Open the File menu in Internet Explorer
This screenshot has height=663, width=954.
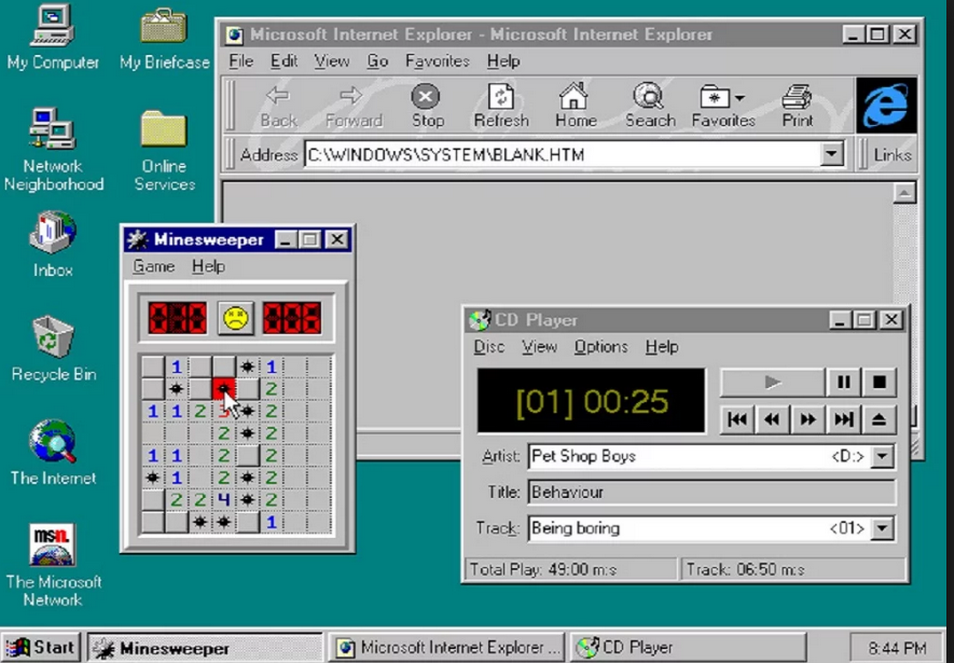pyautogui.click(x=241, y=61)
